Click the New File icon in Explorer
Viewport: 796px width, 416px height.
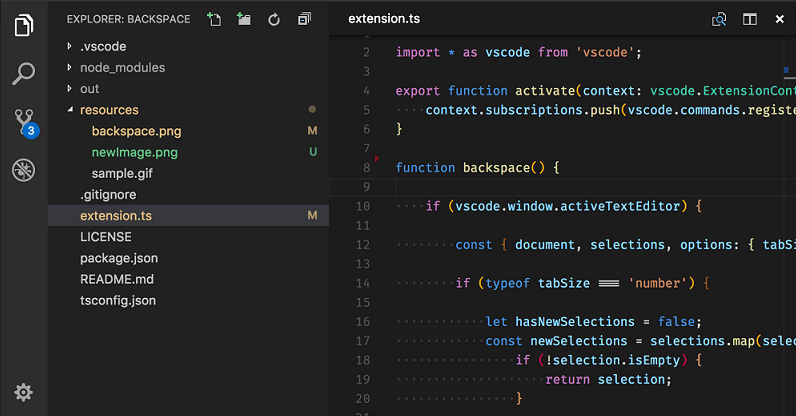(213, 19)
